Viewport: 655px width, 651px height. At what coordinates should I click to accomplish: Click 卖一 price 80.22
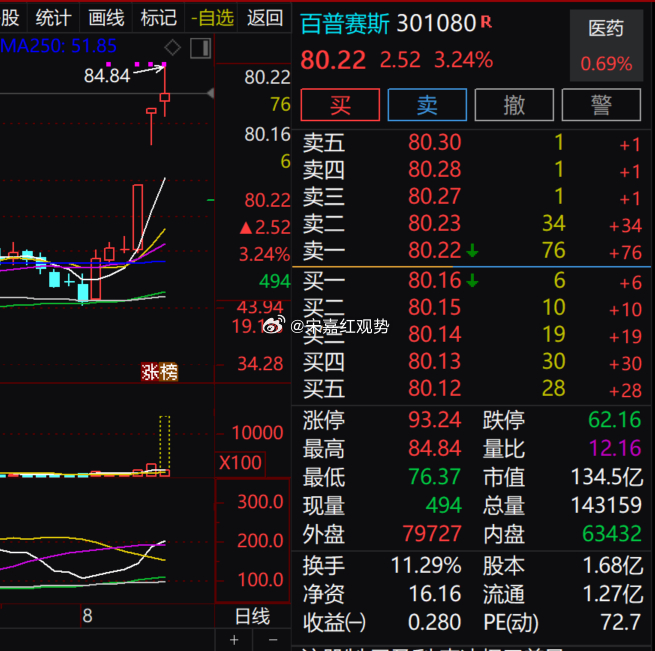[434, 251]
